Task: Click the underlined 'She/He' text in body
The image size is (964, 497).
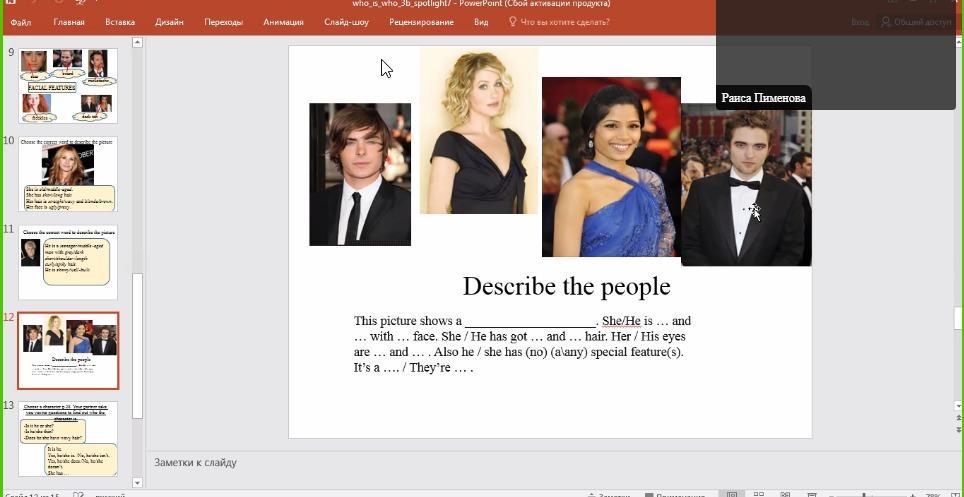Action: (x=622, y=320)
